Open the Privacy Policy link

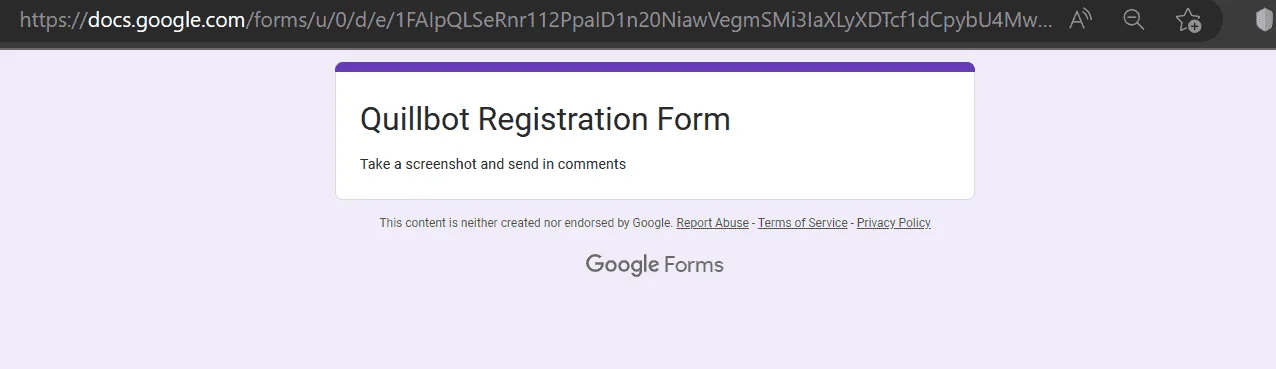[893, 223]
